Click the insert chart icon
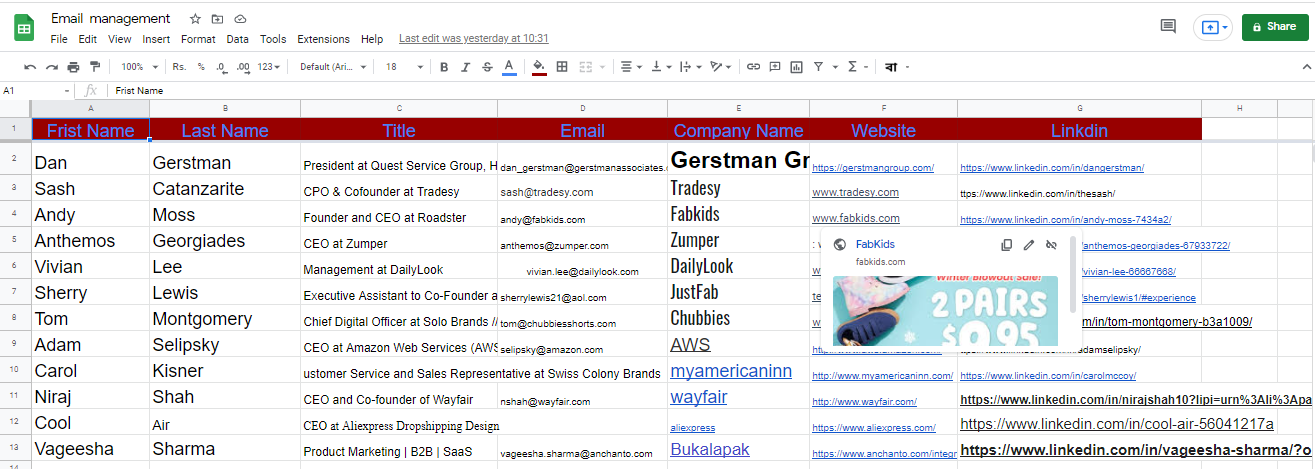The image size is (1315, 469). coord(796,67)
